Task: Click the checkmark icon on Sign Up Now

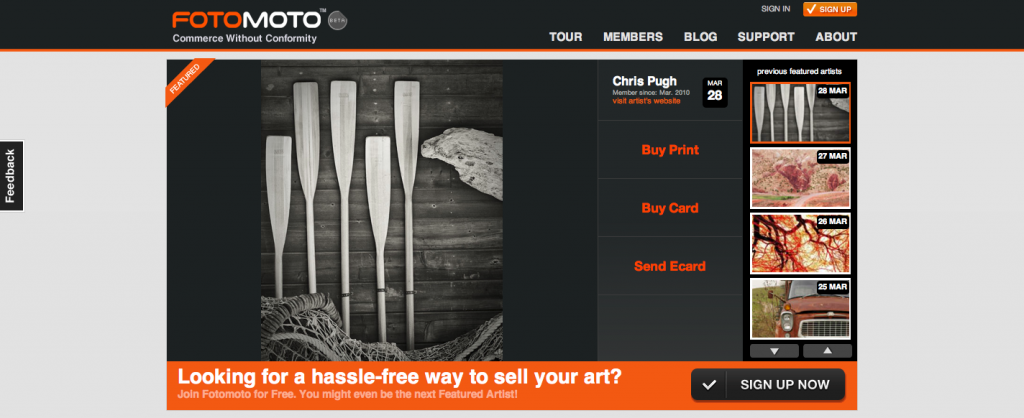Action: click(x=709, y=385)
